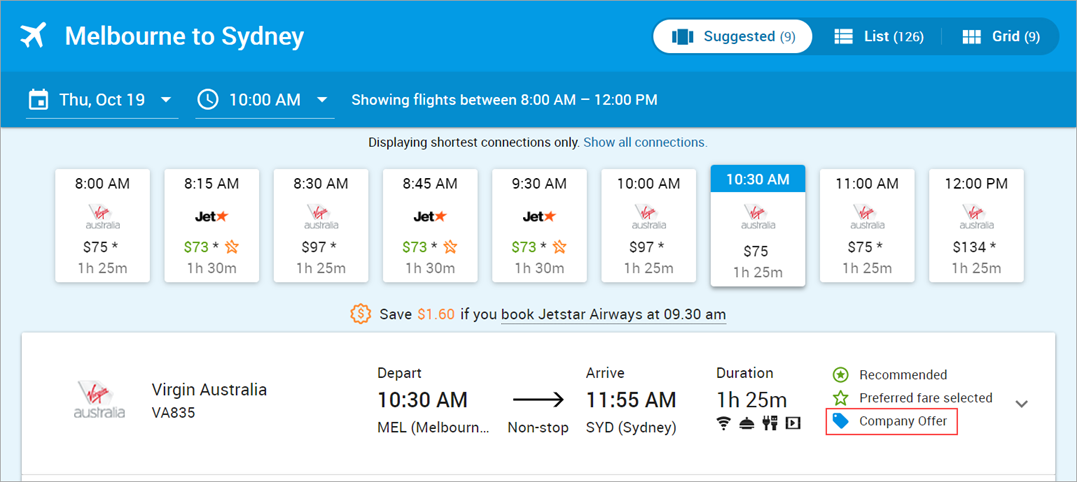Select the 8:15 AM Jetstar $73 flight card
This screenshot has height=483, width=1077.
pyautogui.click(x=212, y=225)
